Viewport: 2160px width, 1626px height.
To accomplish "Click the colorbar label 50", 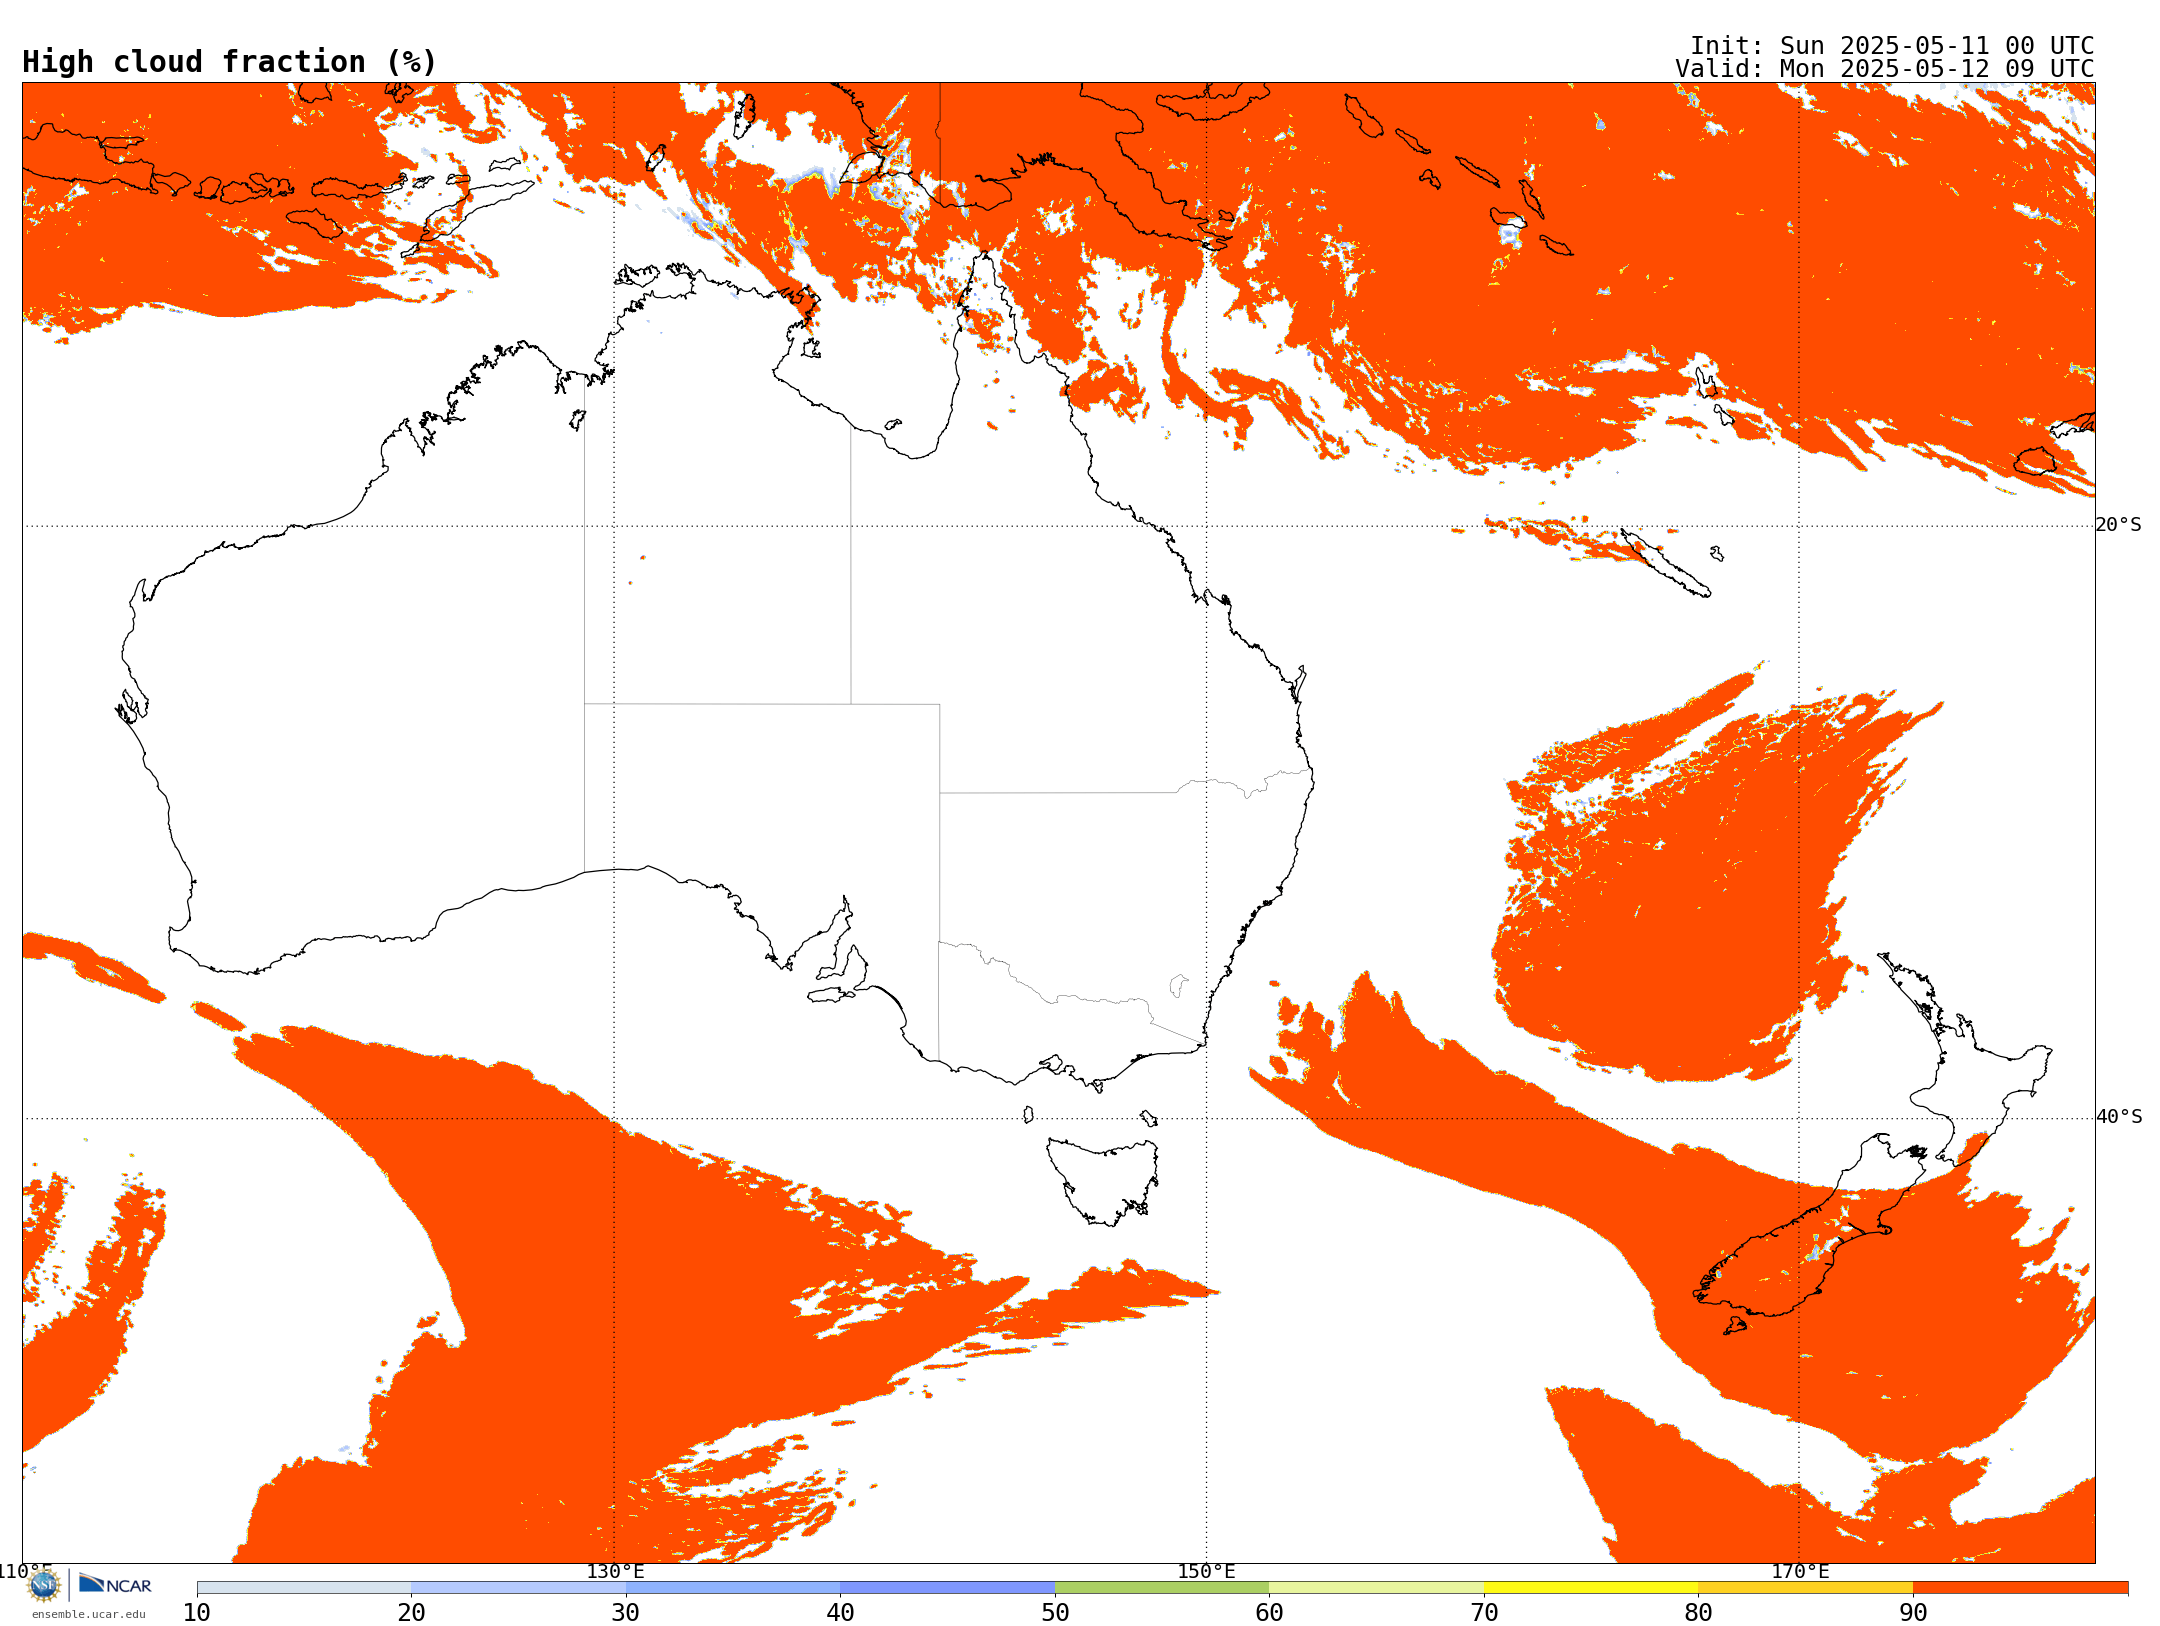I will click(1055, 1612).
